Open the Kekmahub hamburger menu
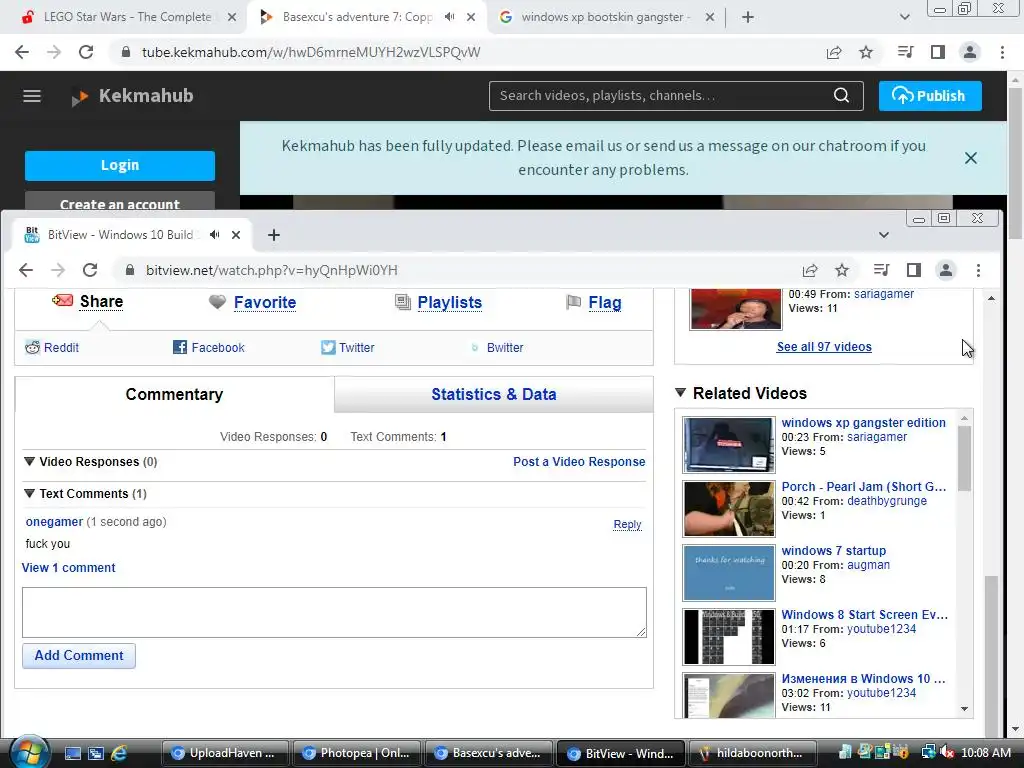 click(32, 96)
